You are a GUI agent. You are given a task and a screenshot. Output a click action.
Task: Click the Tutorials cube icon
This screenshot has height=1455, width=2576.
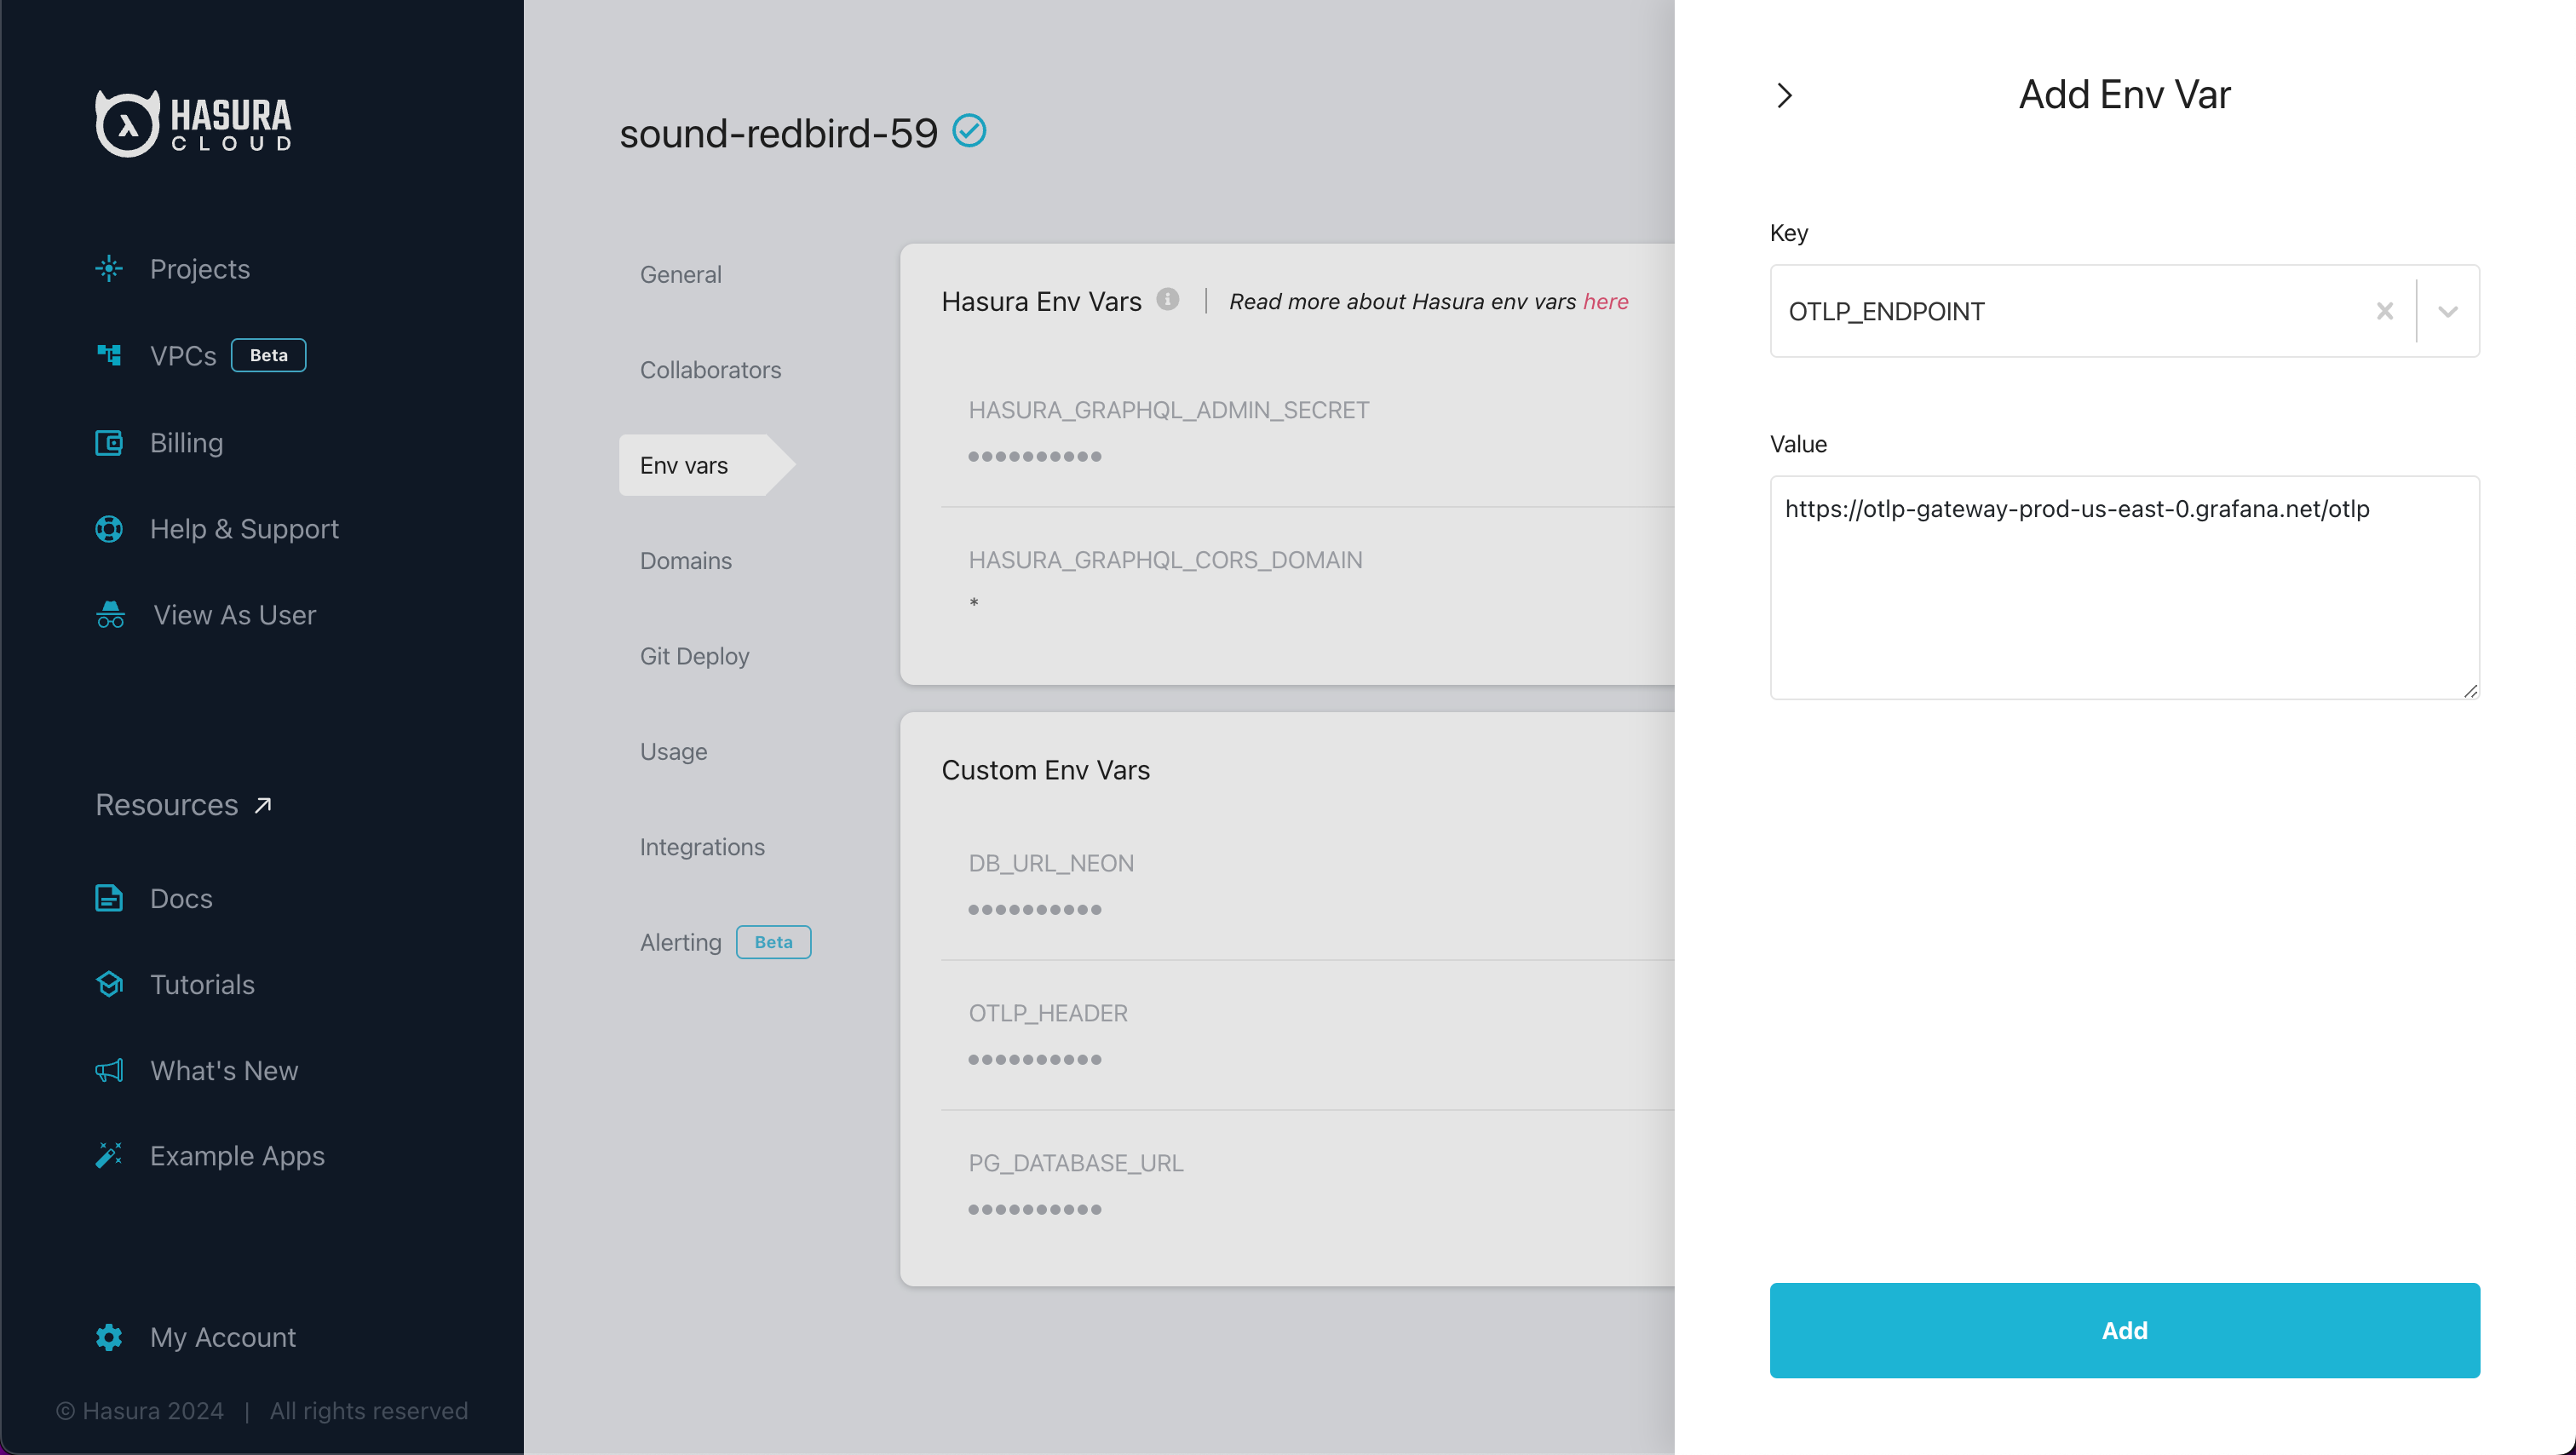108,984
